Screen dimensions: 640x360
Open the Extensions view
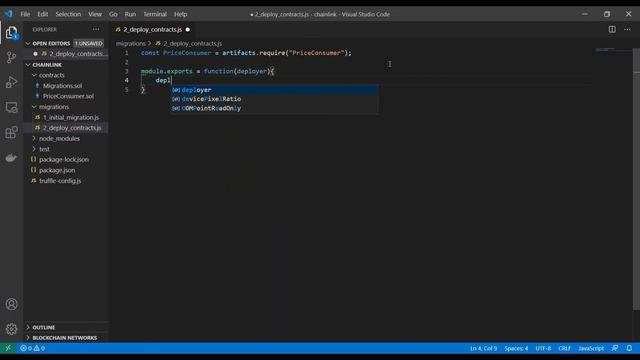click(11, 132)
